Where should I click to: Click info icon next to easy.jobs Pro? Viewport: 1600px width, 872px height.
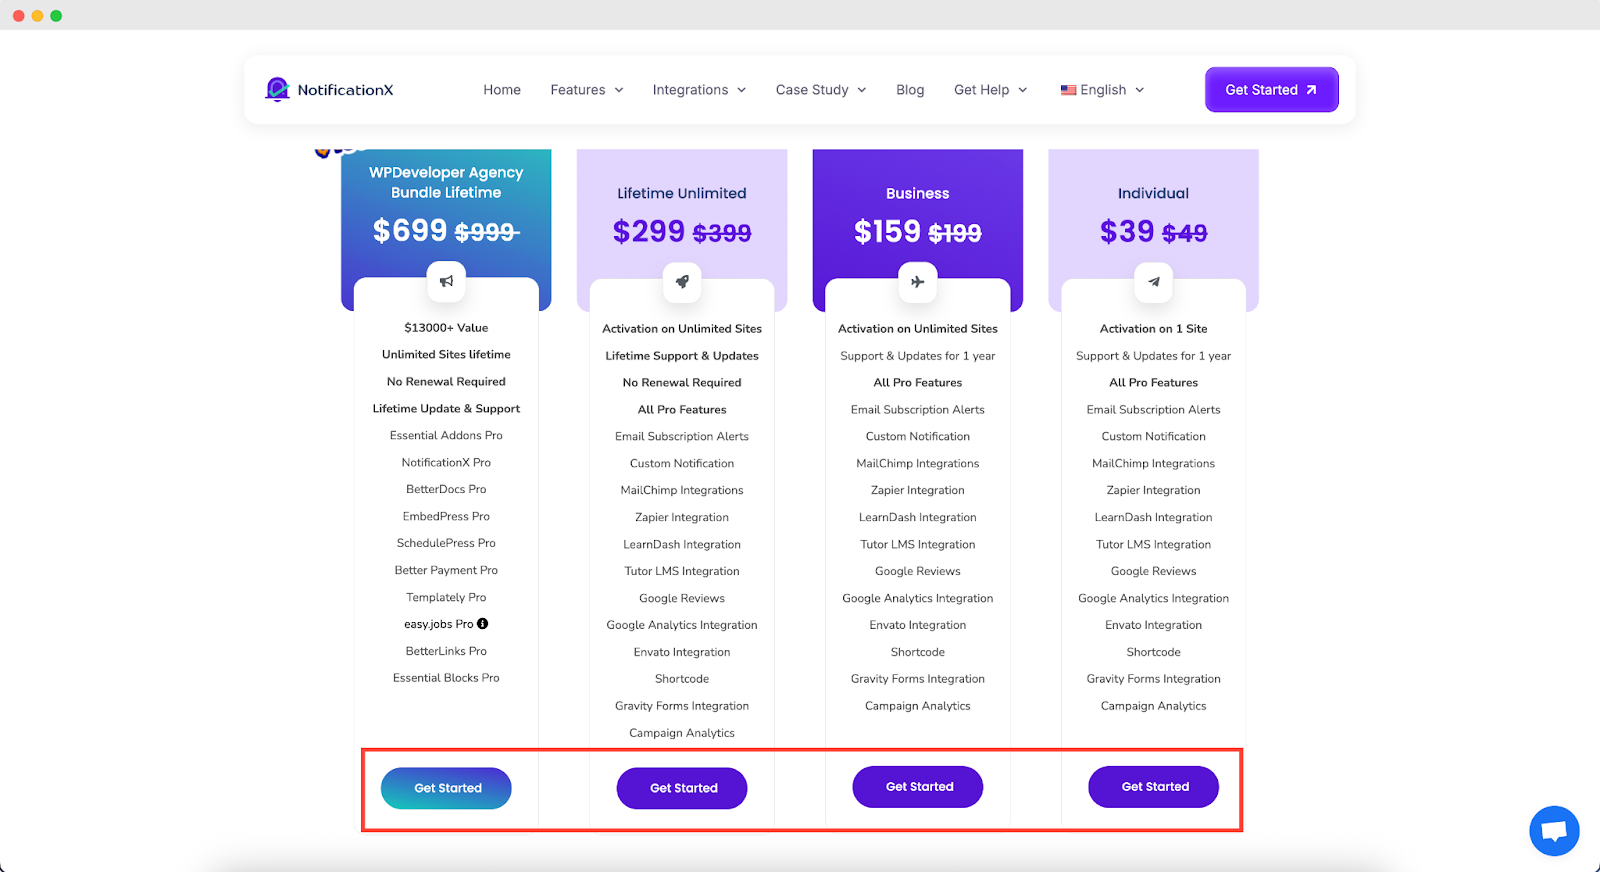point(483,624)
